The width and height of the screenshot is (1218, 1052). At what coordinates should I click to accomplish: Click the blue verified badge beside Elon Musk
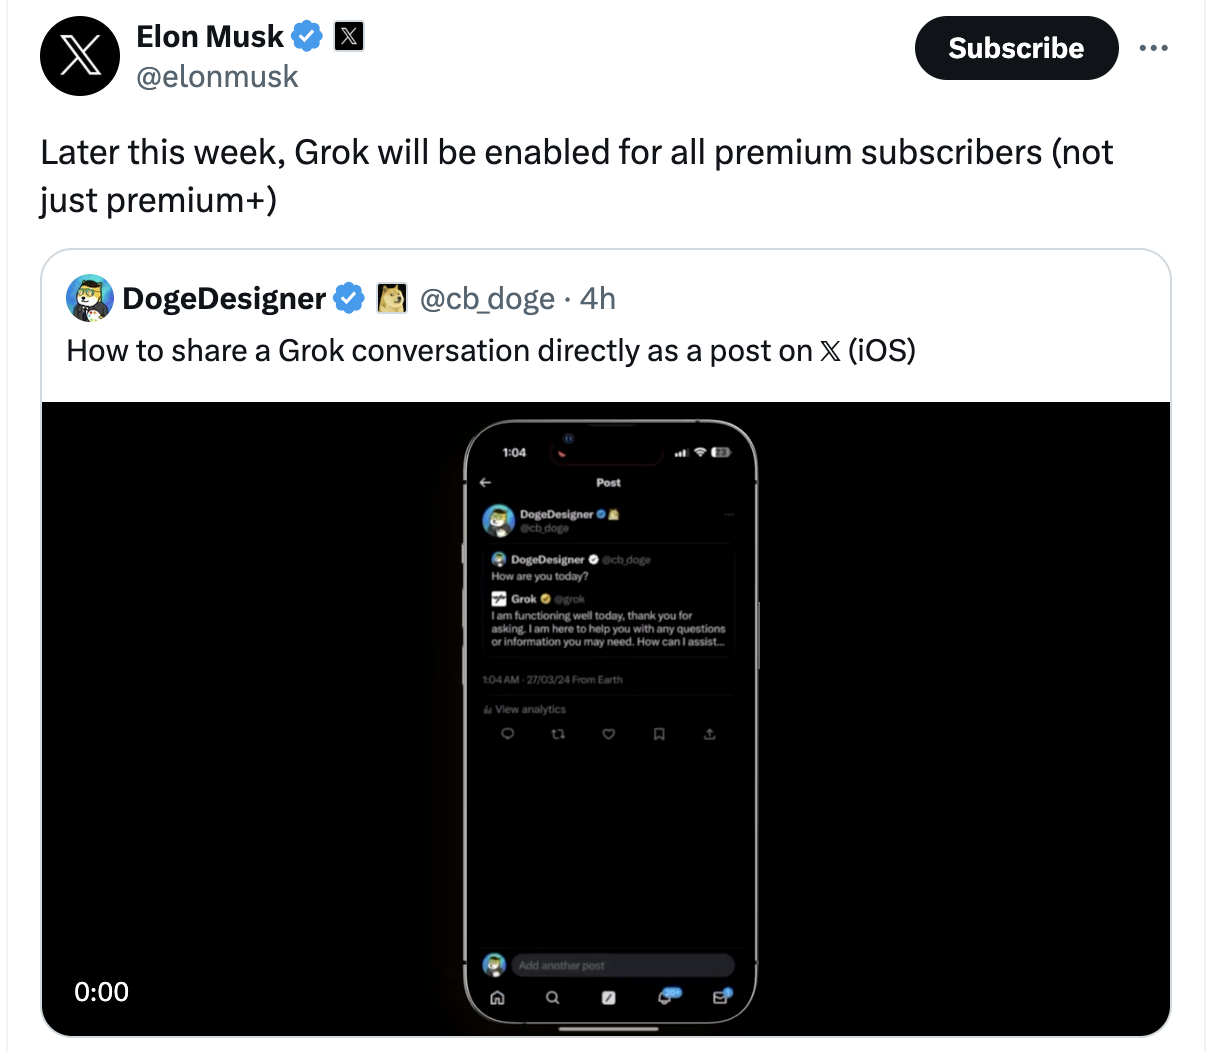307,37
